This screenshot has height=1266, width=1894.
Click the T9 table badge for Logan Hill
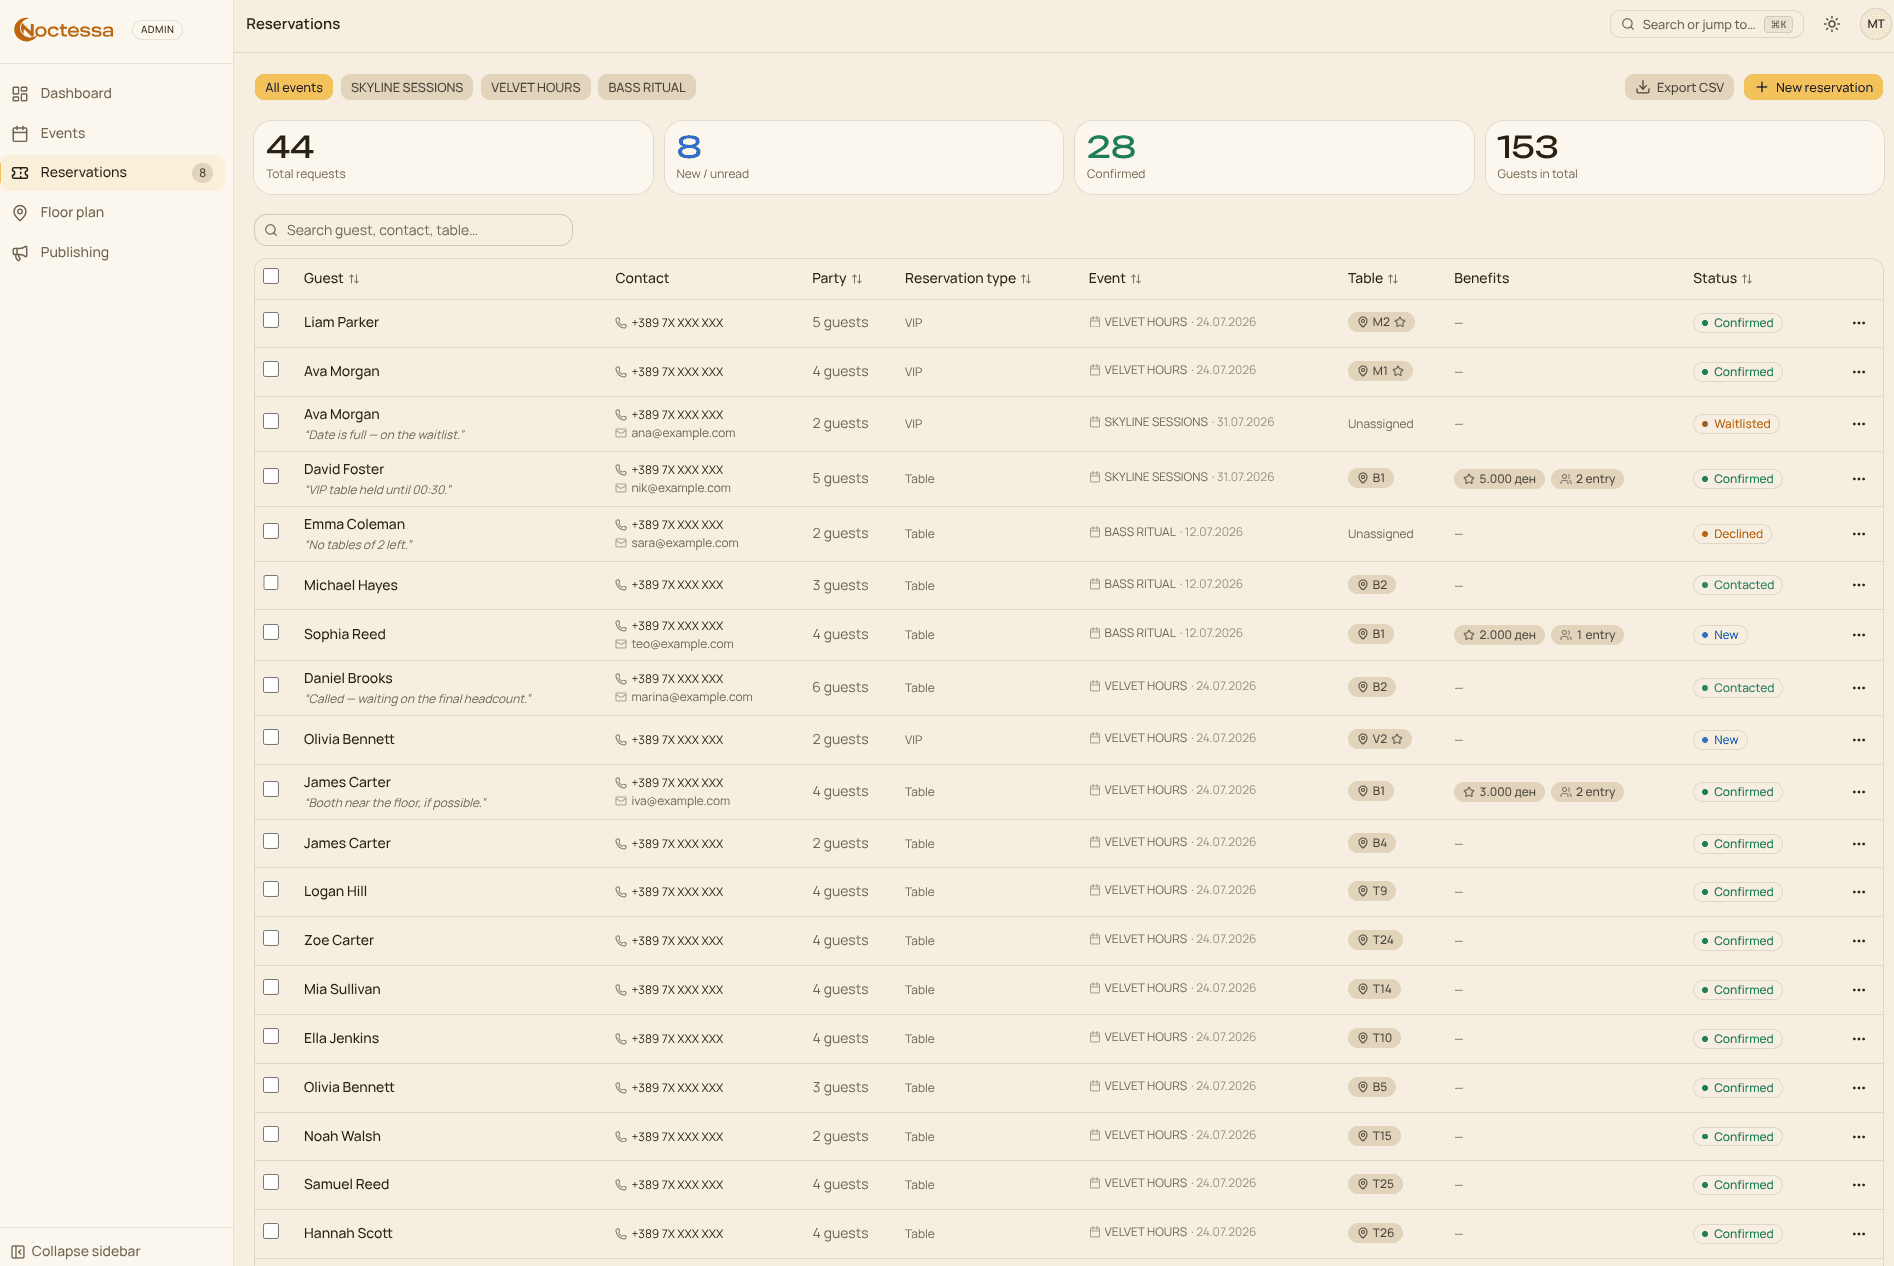1372,891
